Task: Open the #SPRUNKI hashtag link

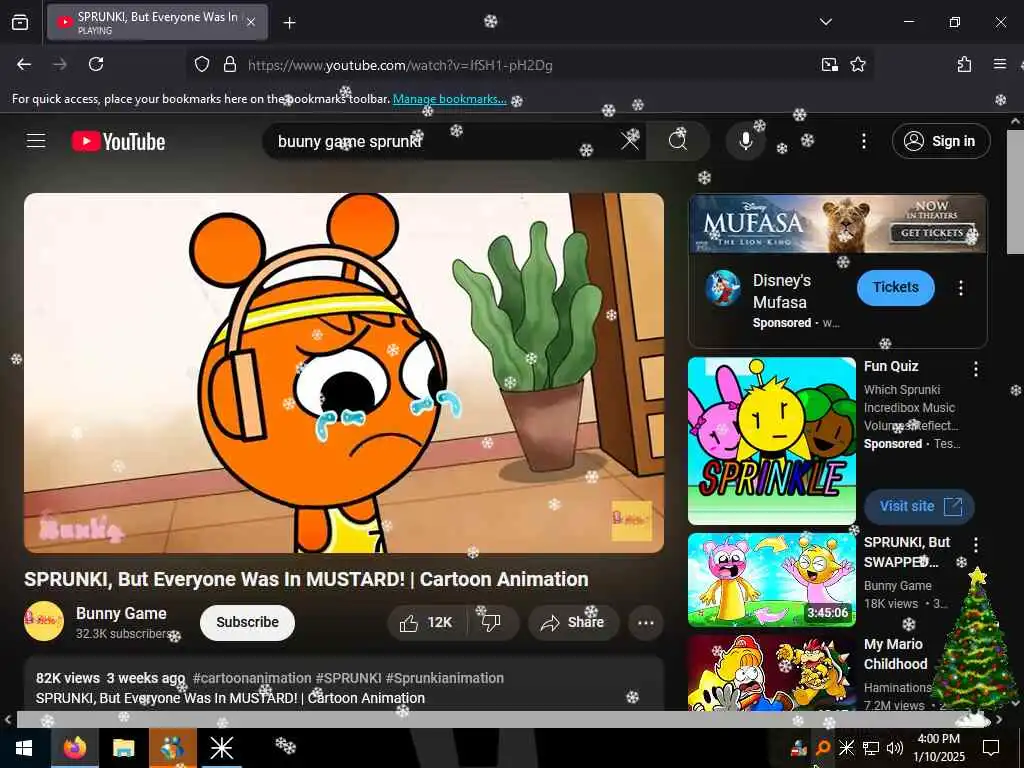Action: [348, 678]
